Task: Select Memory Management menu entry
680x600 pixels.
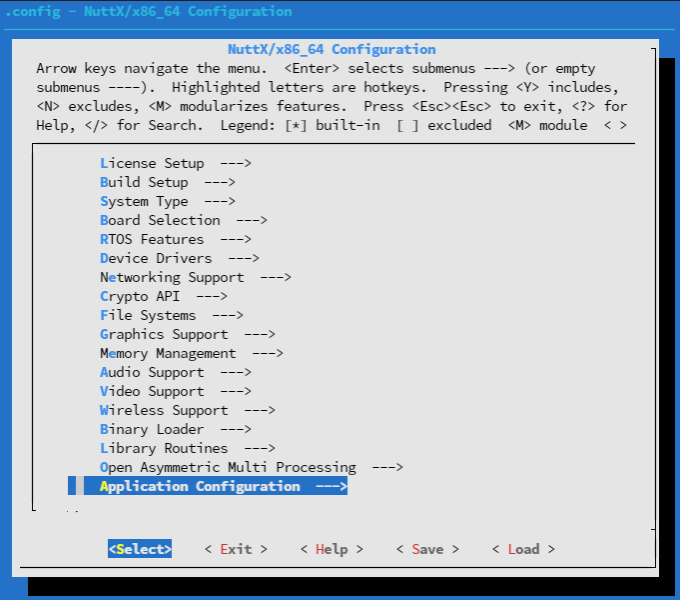Action: (191, 353)
